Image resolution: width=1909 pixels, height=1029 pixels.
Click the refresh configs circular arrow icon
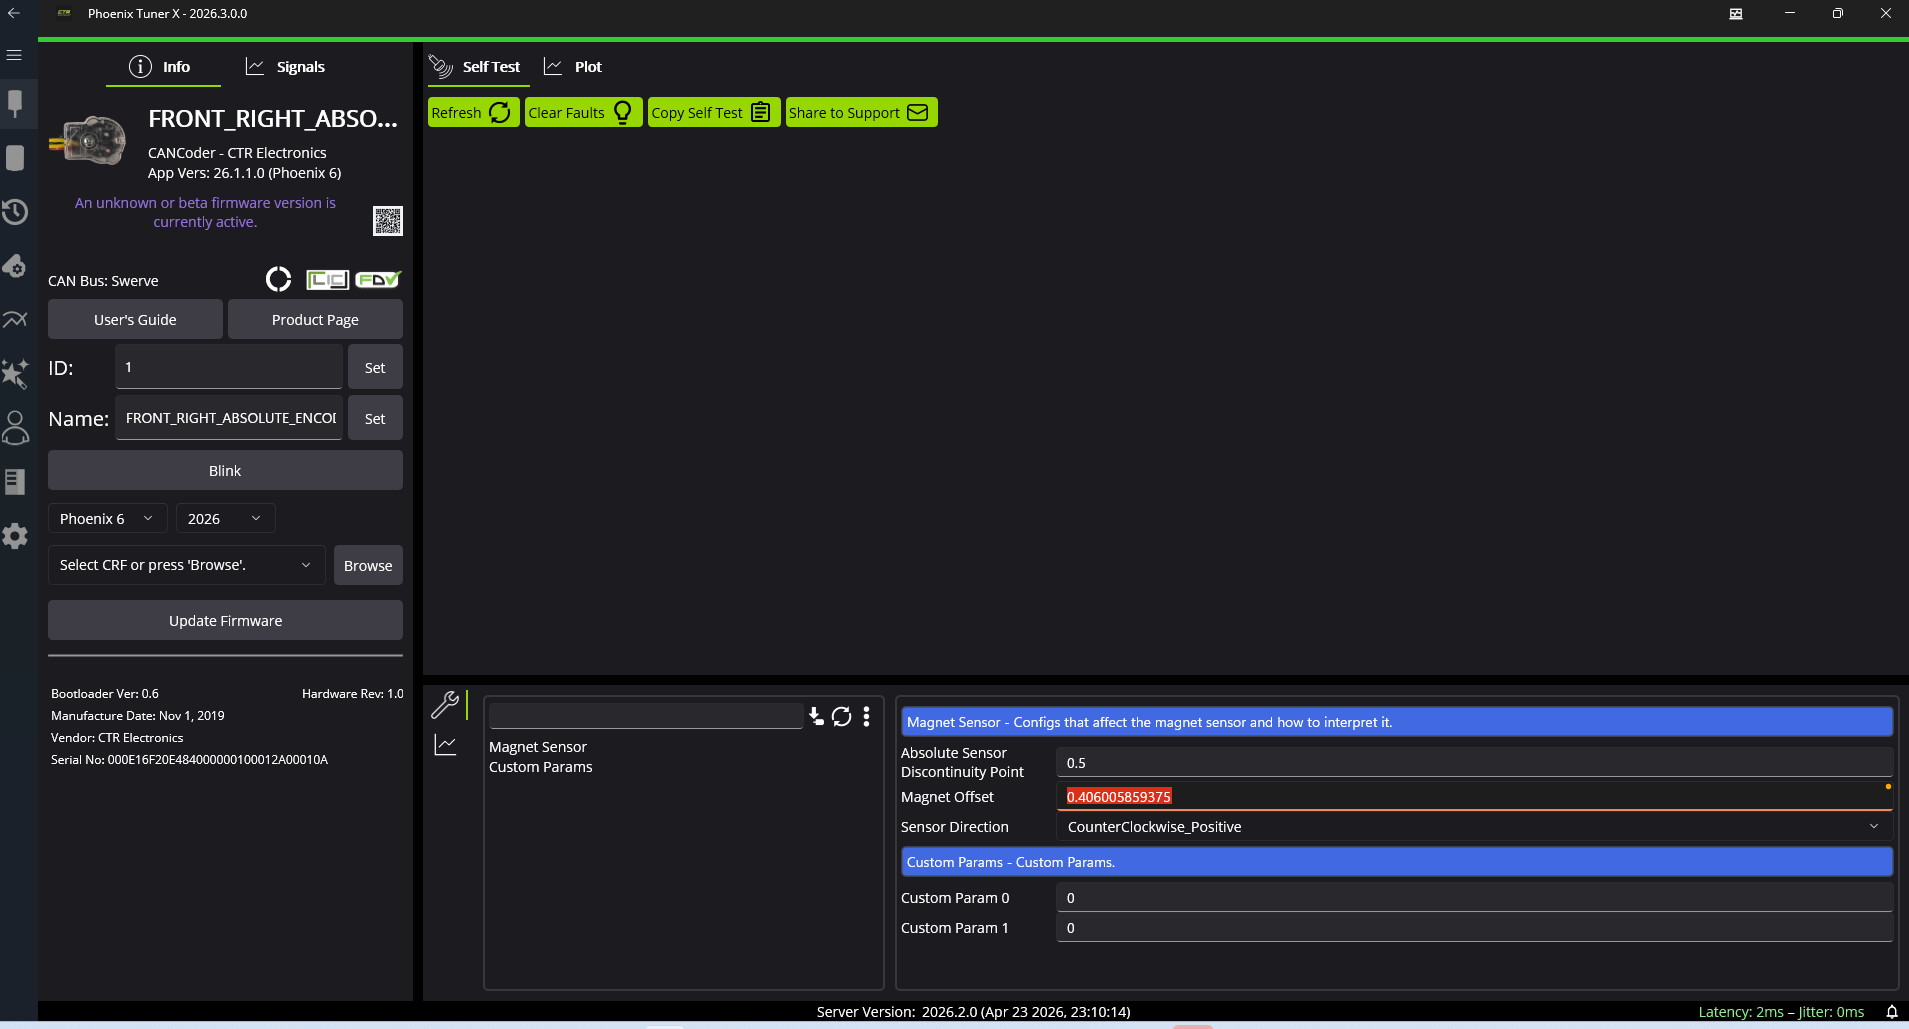(842, 716)
